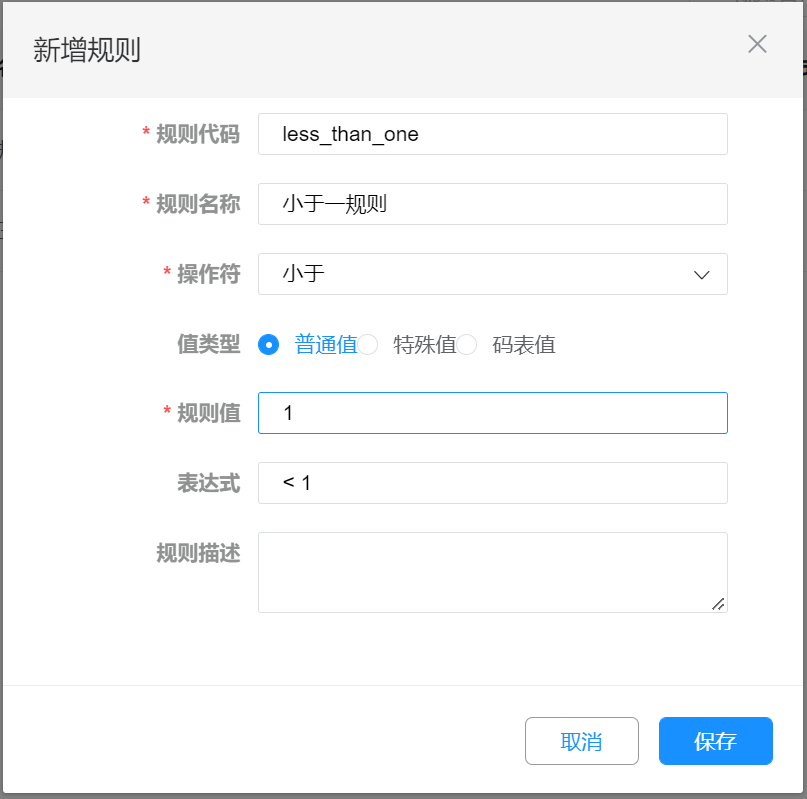The height and width of the screenshot is (799, 807).
Task: Focus the 规则代码 field containing less_than_one
Action: click(492, 134)
